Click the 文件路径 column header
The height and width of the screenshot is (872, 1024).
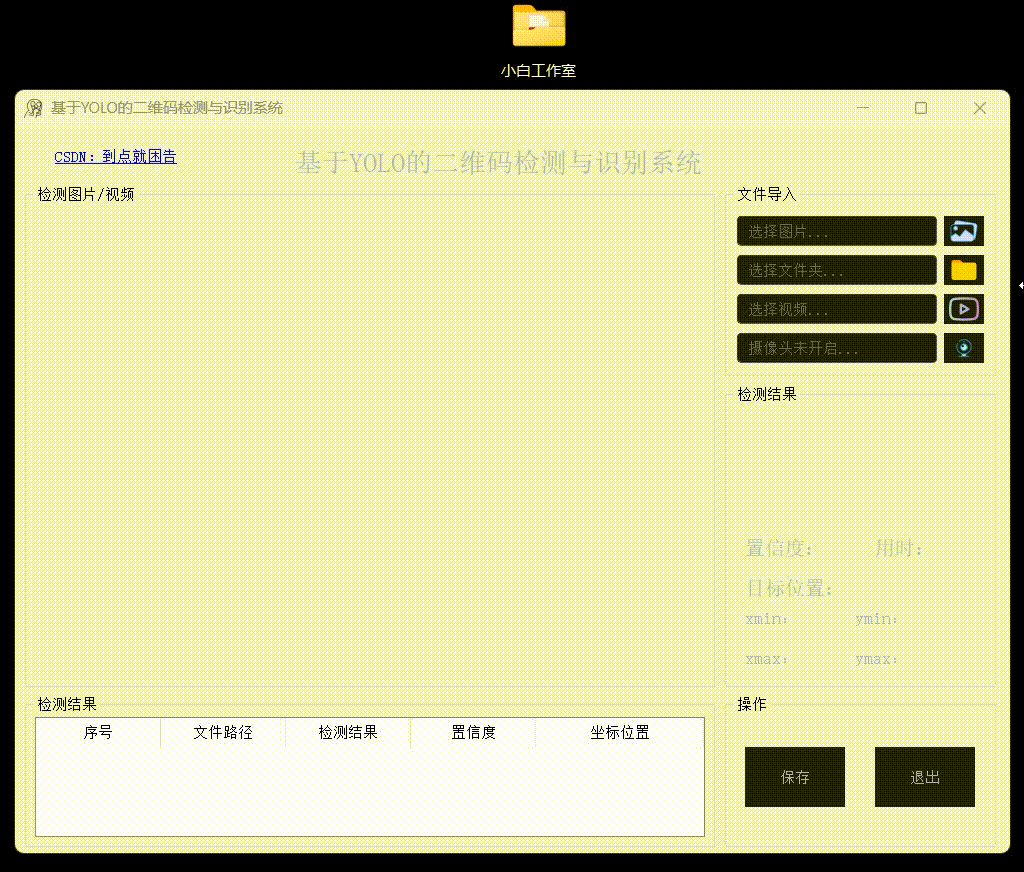tap(222, 733)
